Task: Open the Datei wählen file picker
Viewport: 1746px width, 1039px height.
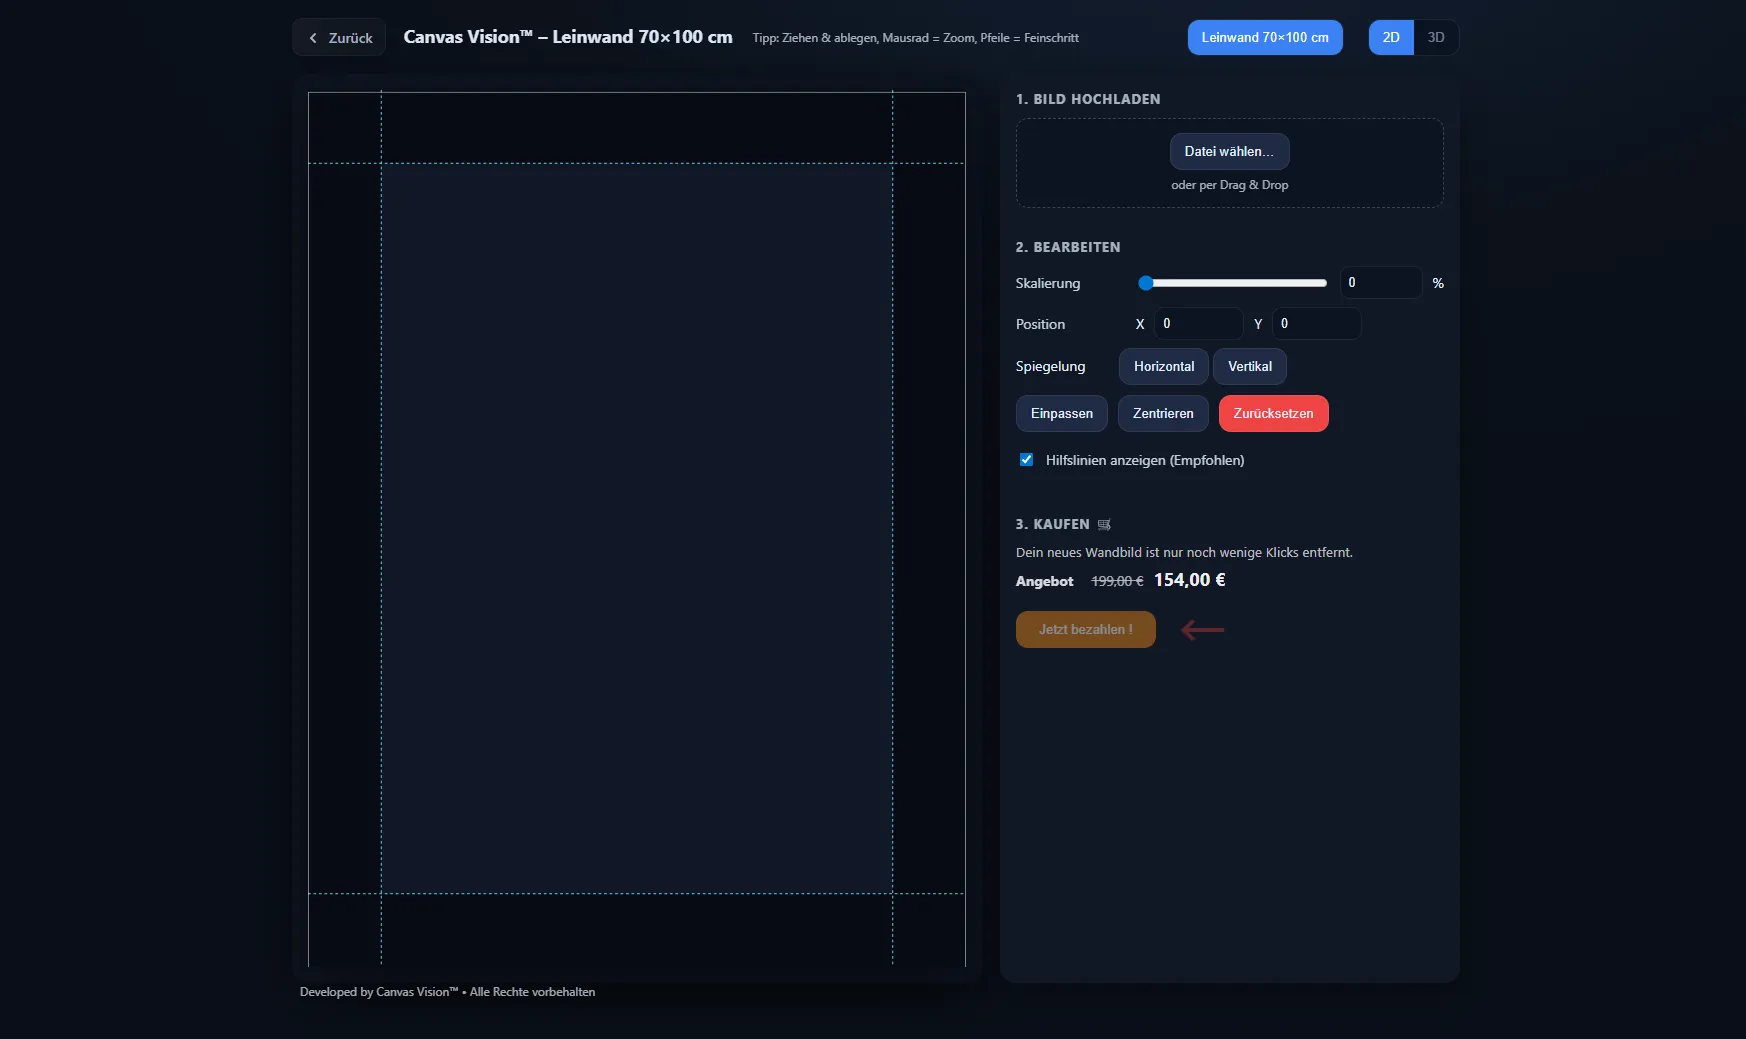Action: tap(1229, 151)
